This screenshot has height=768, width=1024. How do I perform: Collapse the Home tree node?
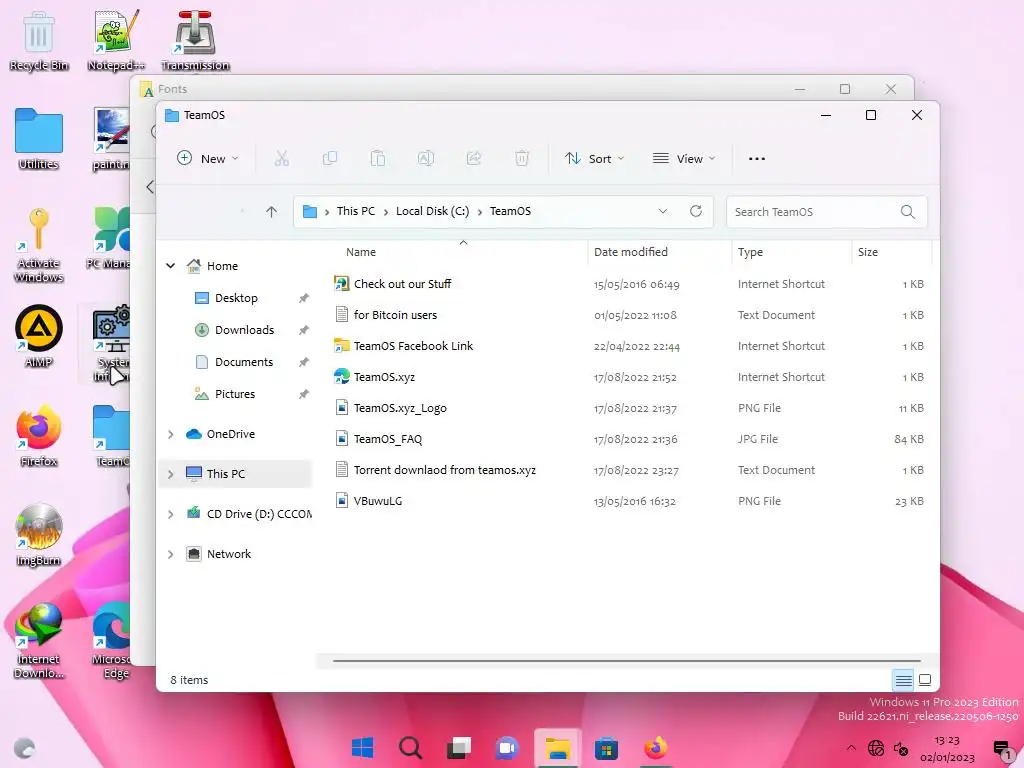pos(170,266)
